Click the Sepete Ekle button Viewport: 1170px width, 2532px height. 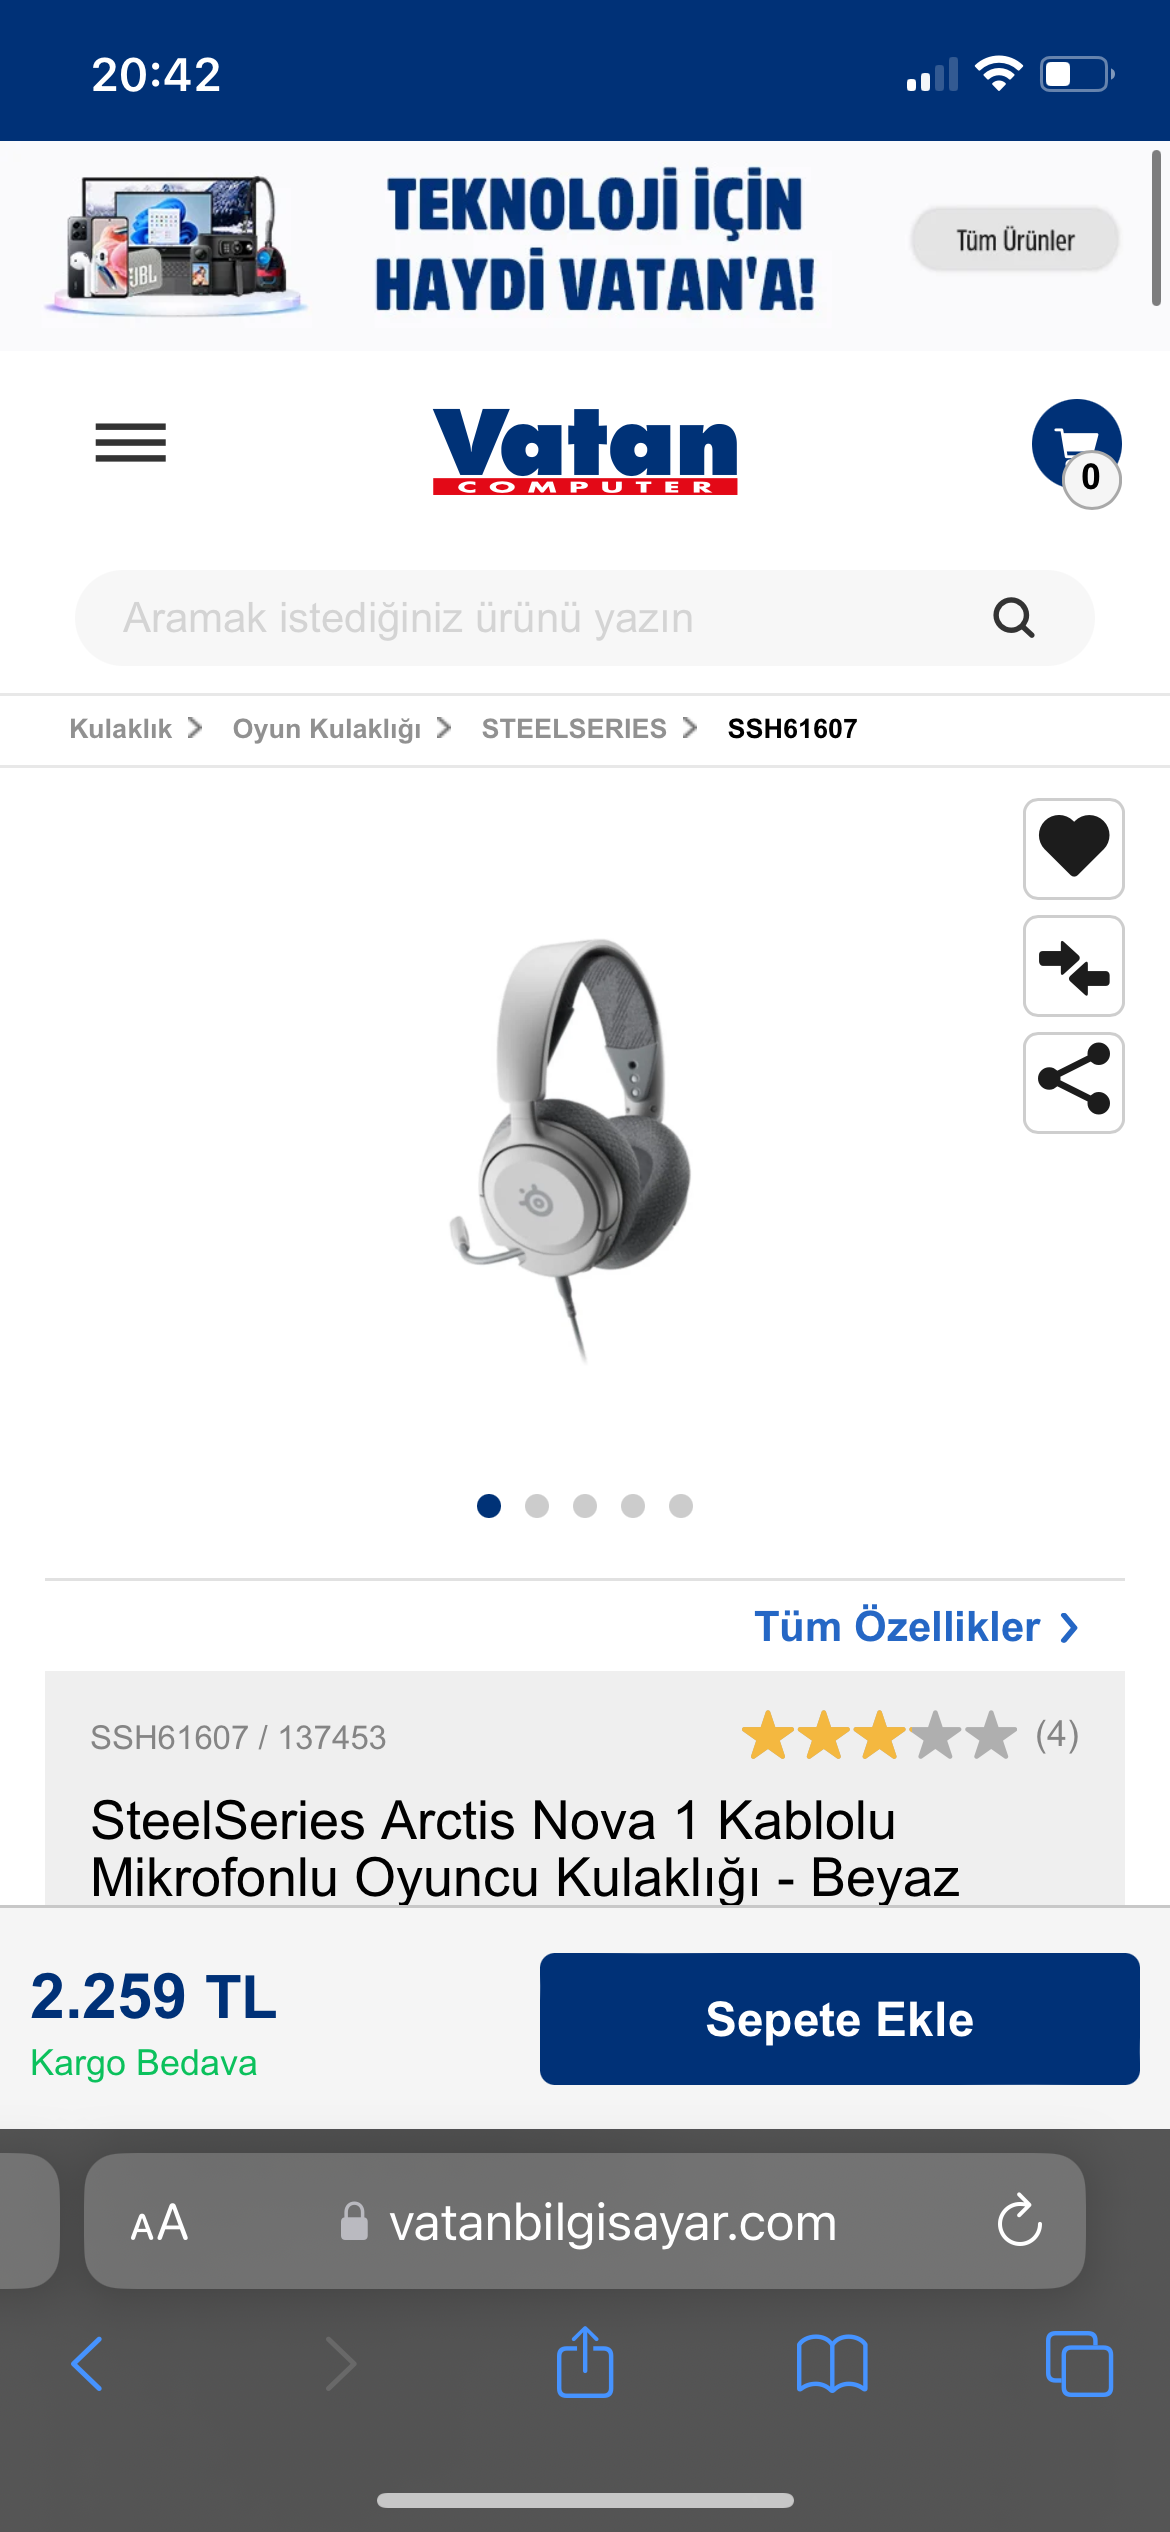coord(839,2019)
